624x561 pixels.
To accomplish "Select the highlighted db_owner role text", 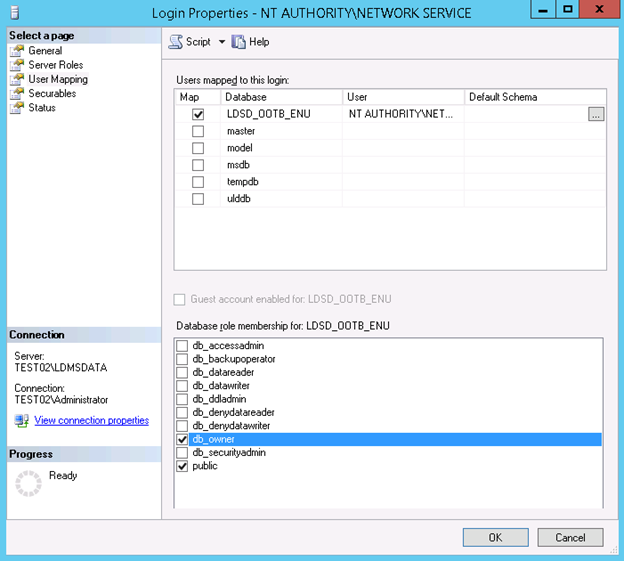I will pyautogui.click(x=213, y=439).
